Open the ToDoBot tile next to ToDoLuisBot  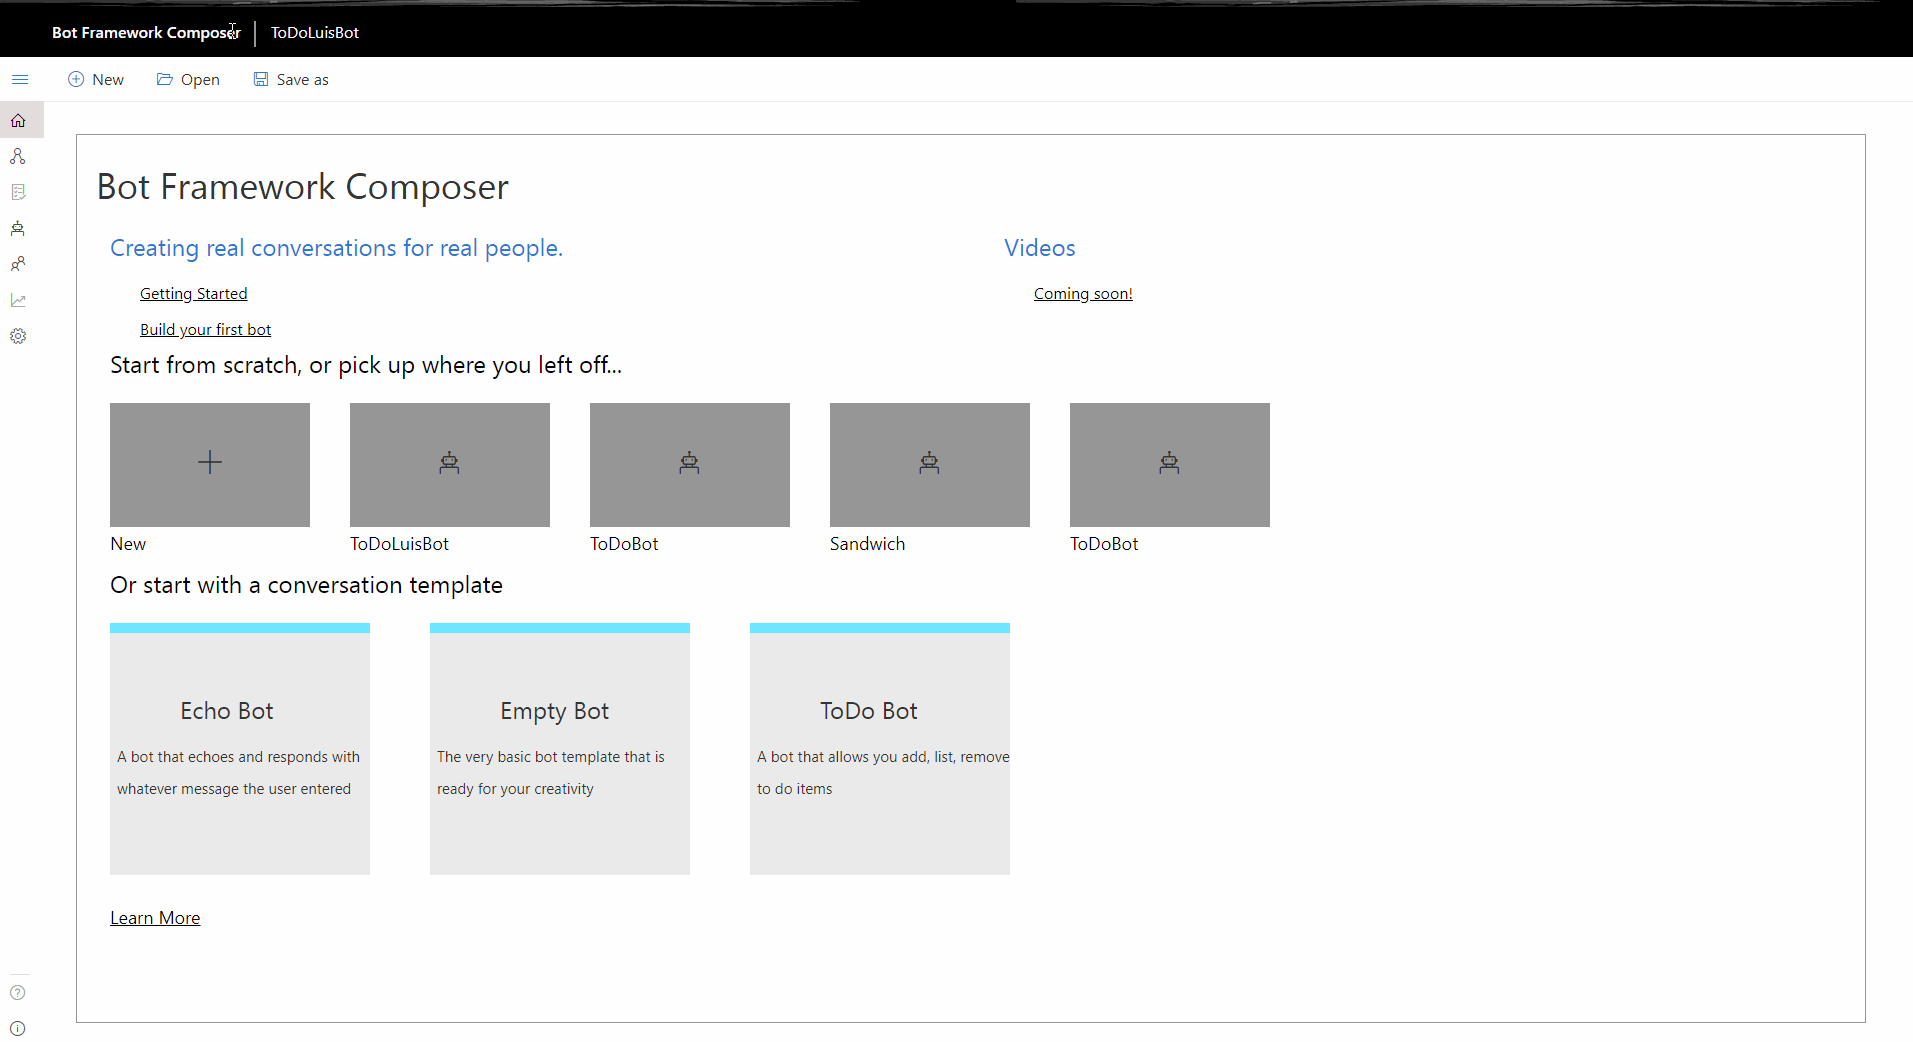[690, 465]
